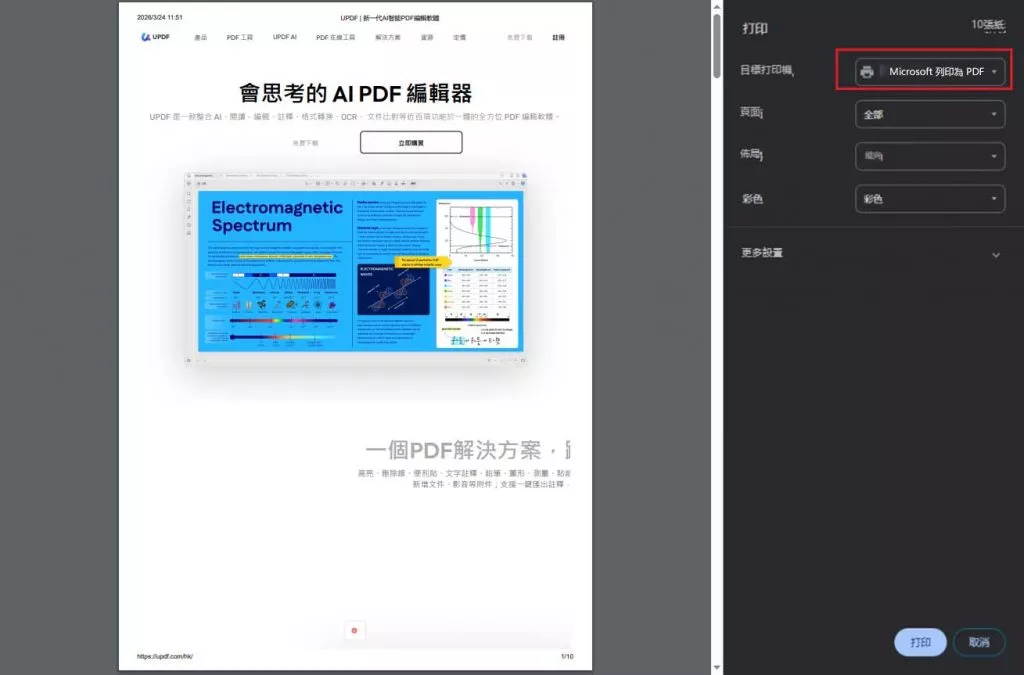Screen dimensions: 1024x675
Task: Click the 立即購買 button in the page preview
Action: click(410, 142)
